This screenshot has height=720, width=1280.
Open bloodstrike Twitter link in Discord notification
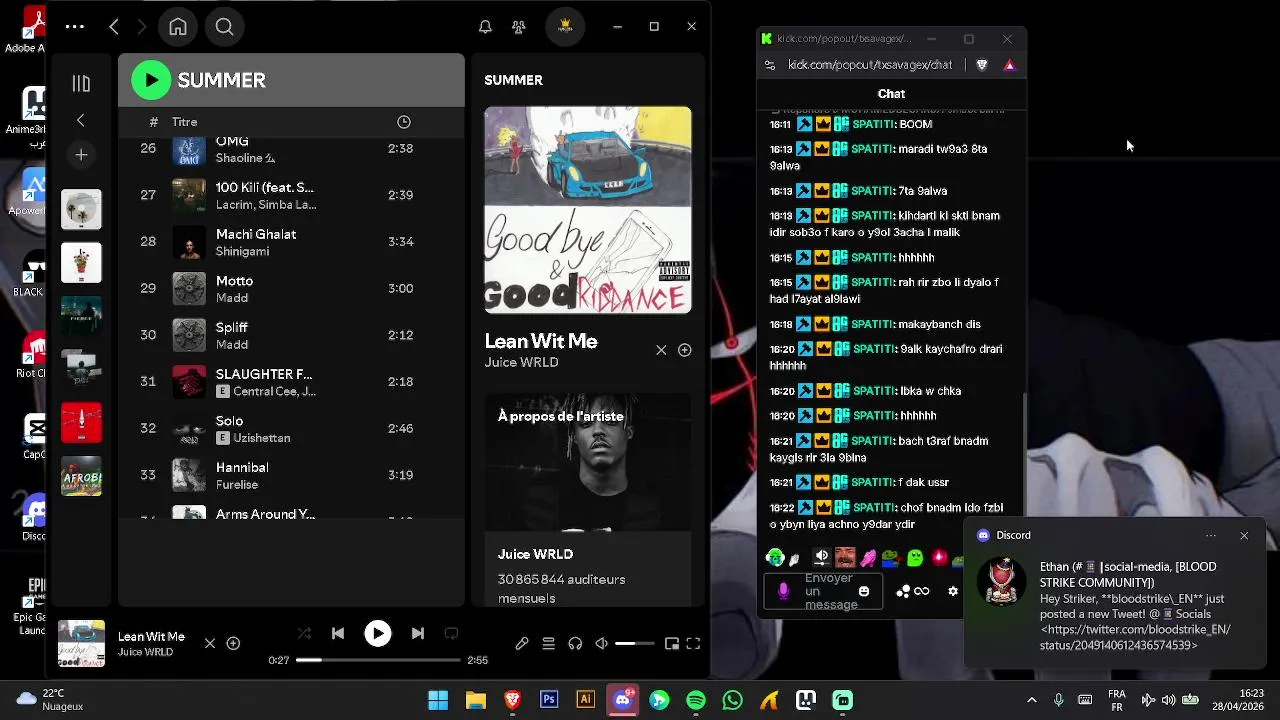[x=1135, y=638]
